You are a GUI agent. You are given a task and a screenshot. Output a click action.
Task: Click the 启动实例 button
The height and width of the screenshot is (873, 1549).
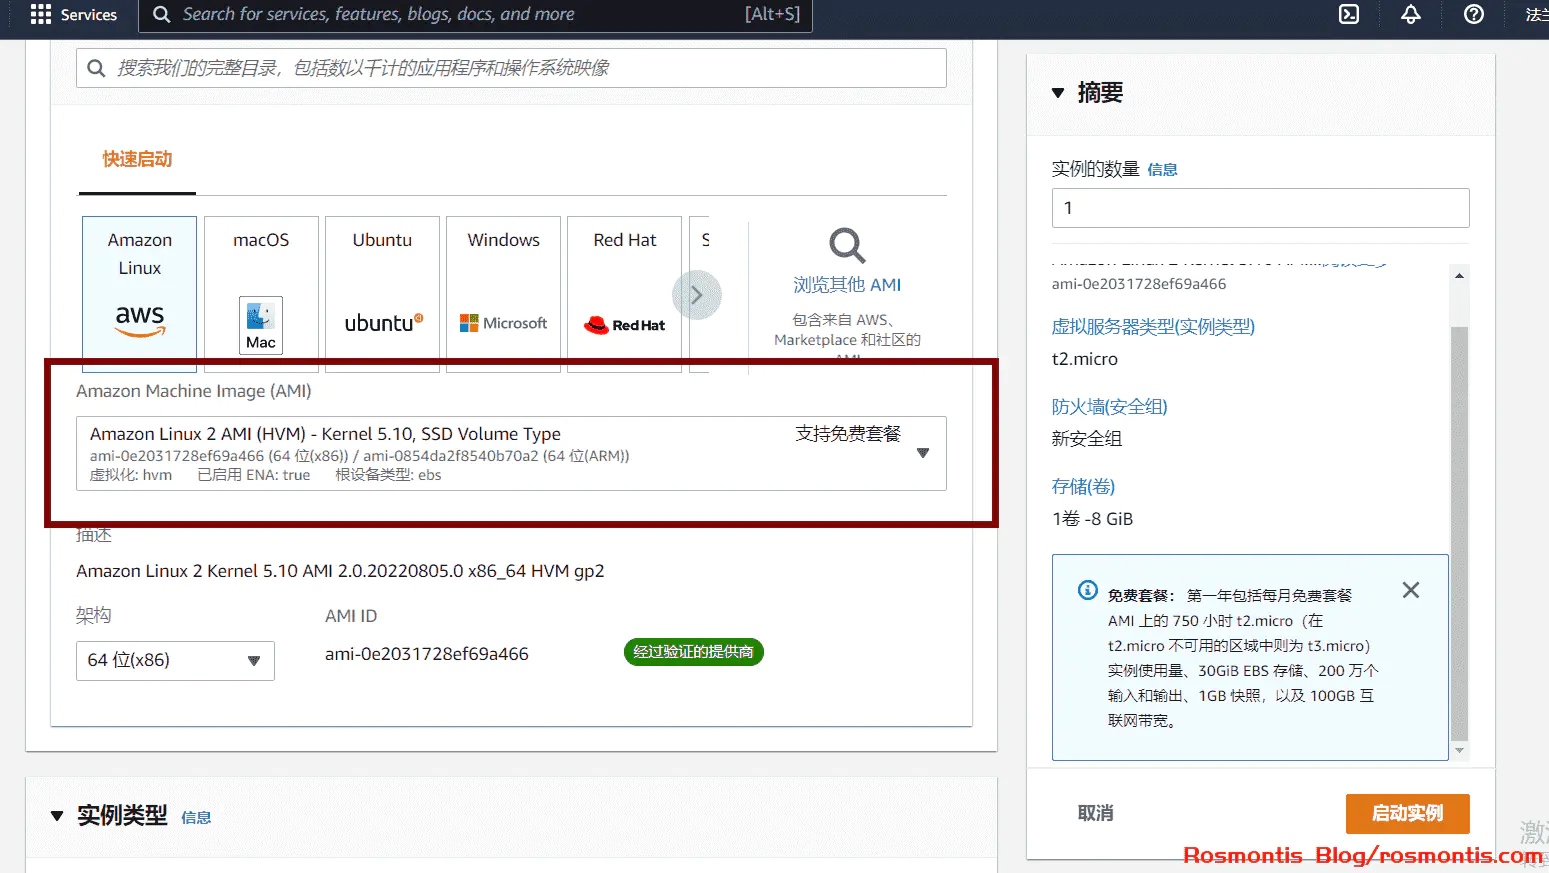[1408, 813]
